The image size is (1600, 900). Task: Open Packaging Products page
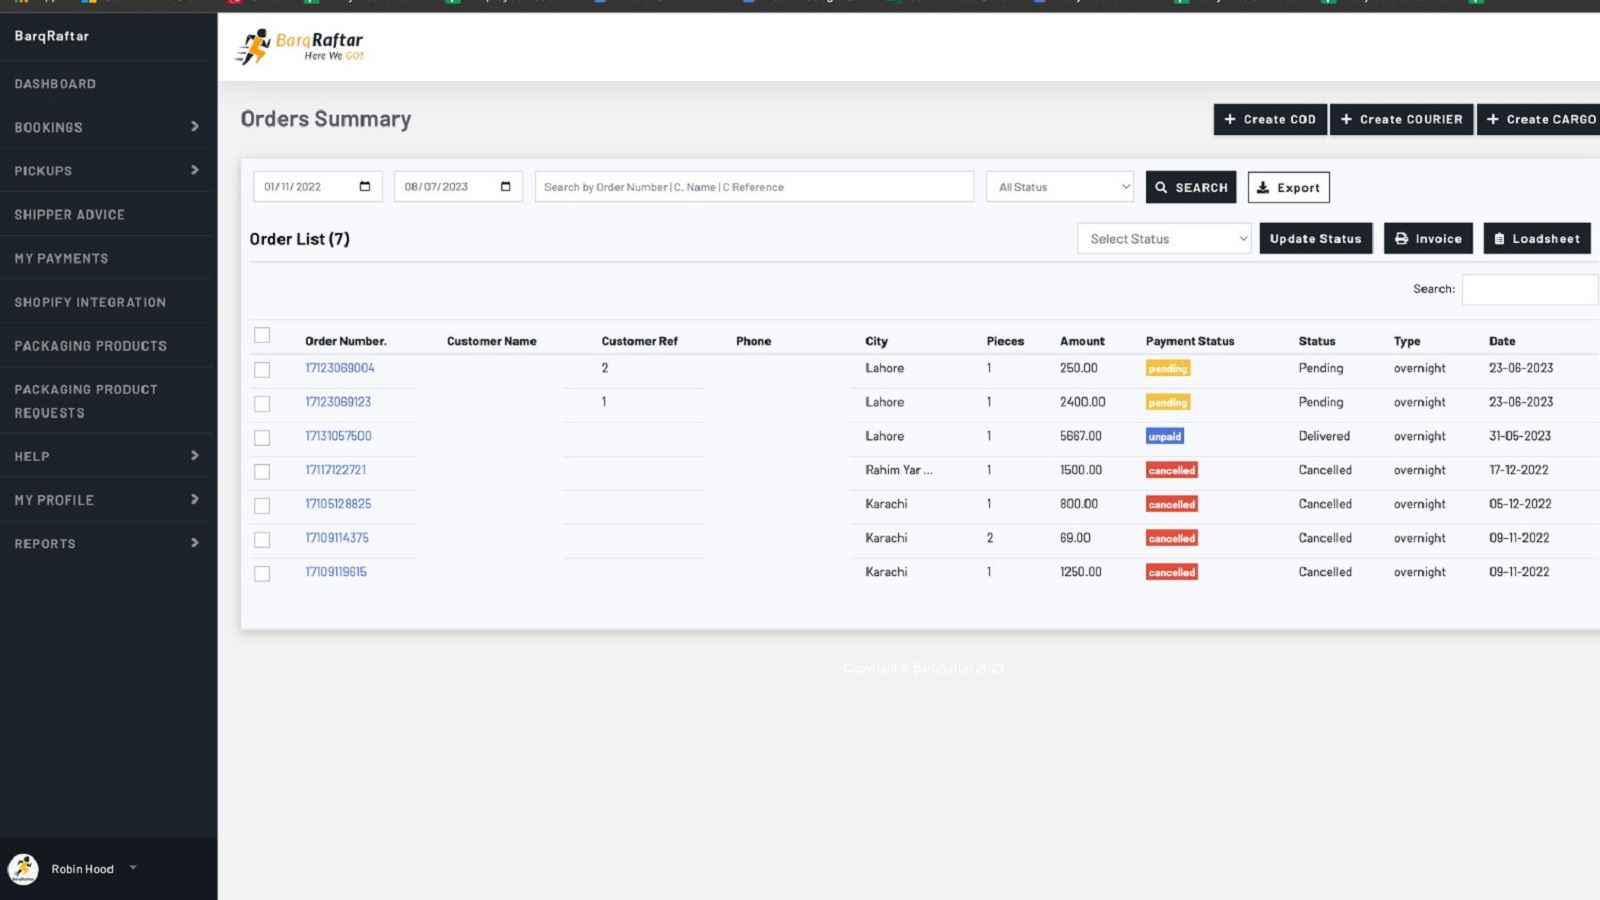click(90, 346)
